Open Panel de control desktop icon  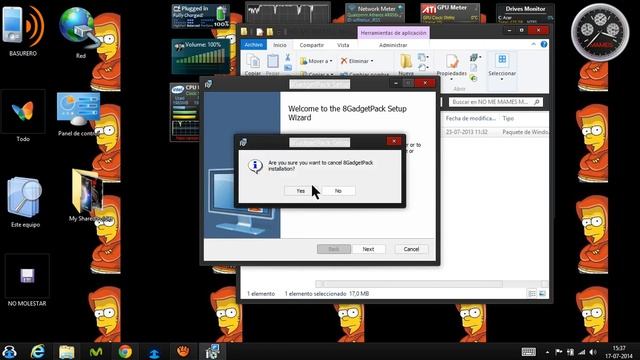click(x=78, y=114)
